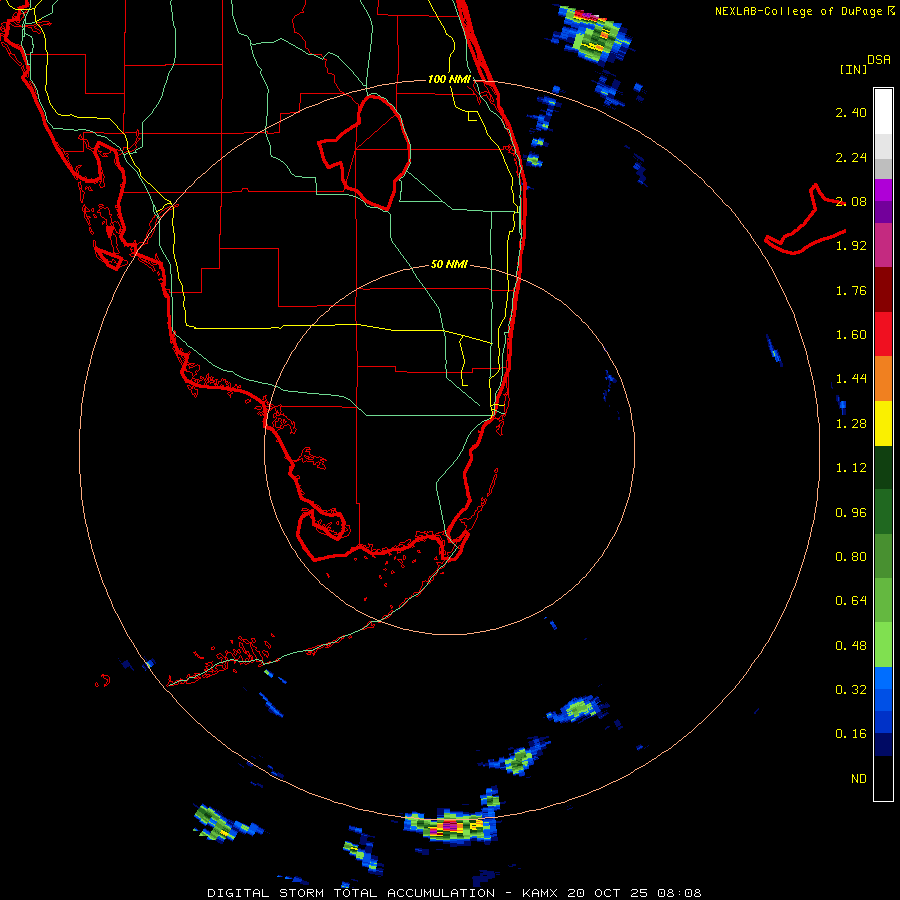900x900 pixels.
Task: Click the 1.92 legend value
Action: 851,246
